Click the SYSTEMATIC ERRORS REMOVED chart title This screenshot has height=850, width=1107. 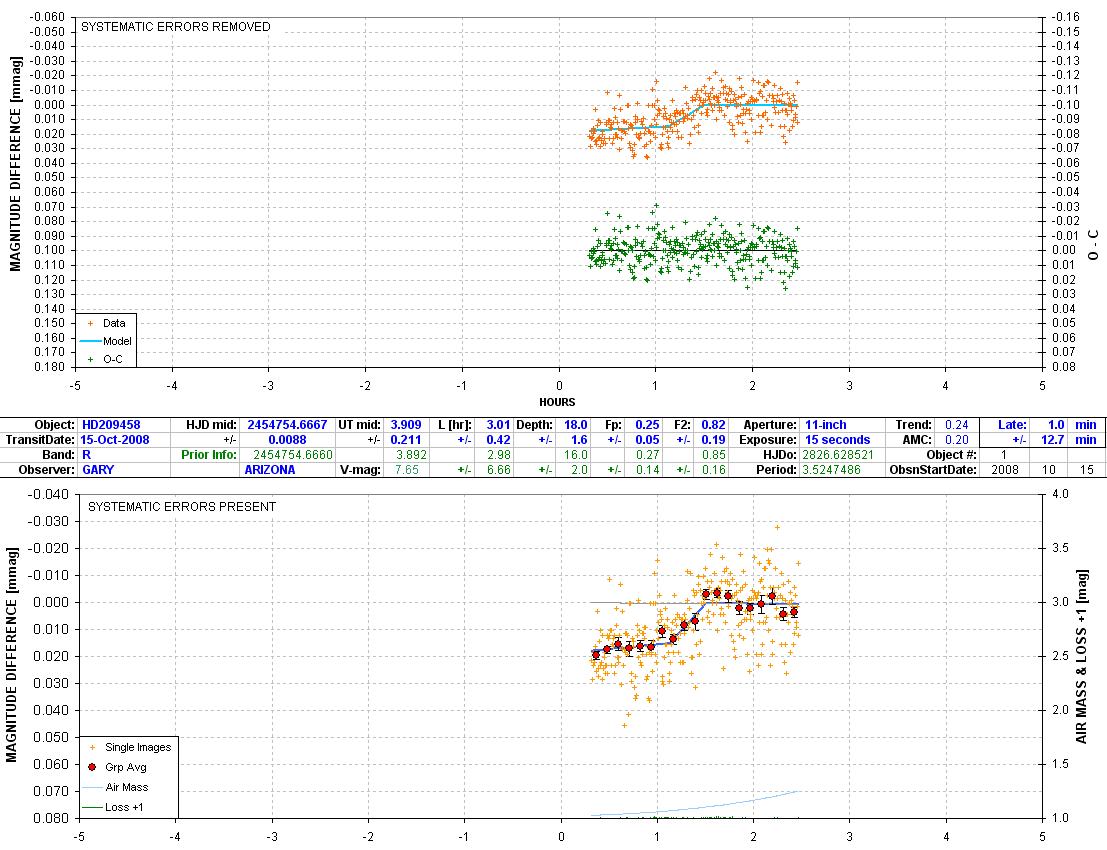click(x=175, y=27)
